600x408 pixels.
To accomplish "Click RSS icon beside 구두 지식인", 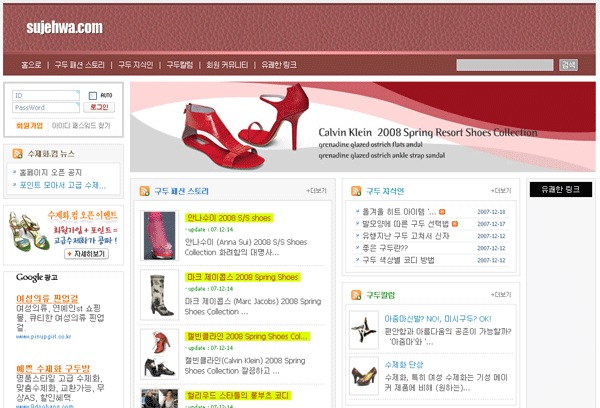I will (356, 191).
